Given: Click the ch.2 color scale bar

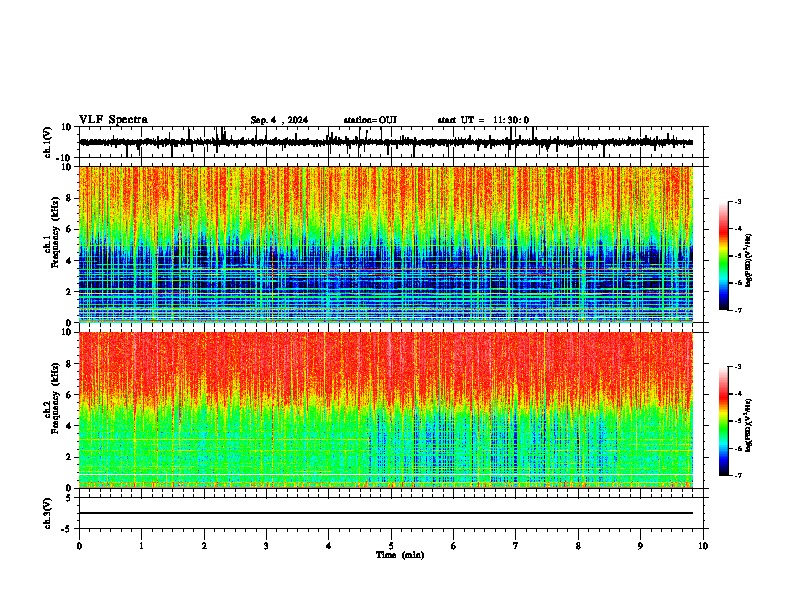Looking at the screenshot, I should (723, 421).
